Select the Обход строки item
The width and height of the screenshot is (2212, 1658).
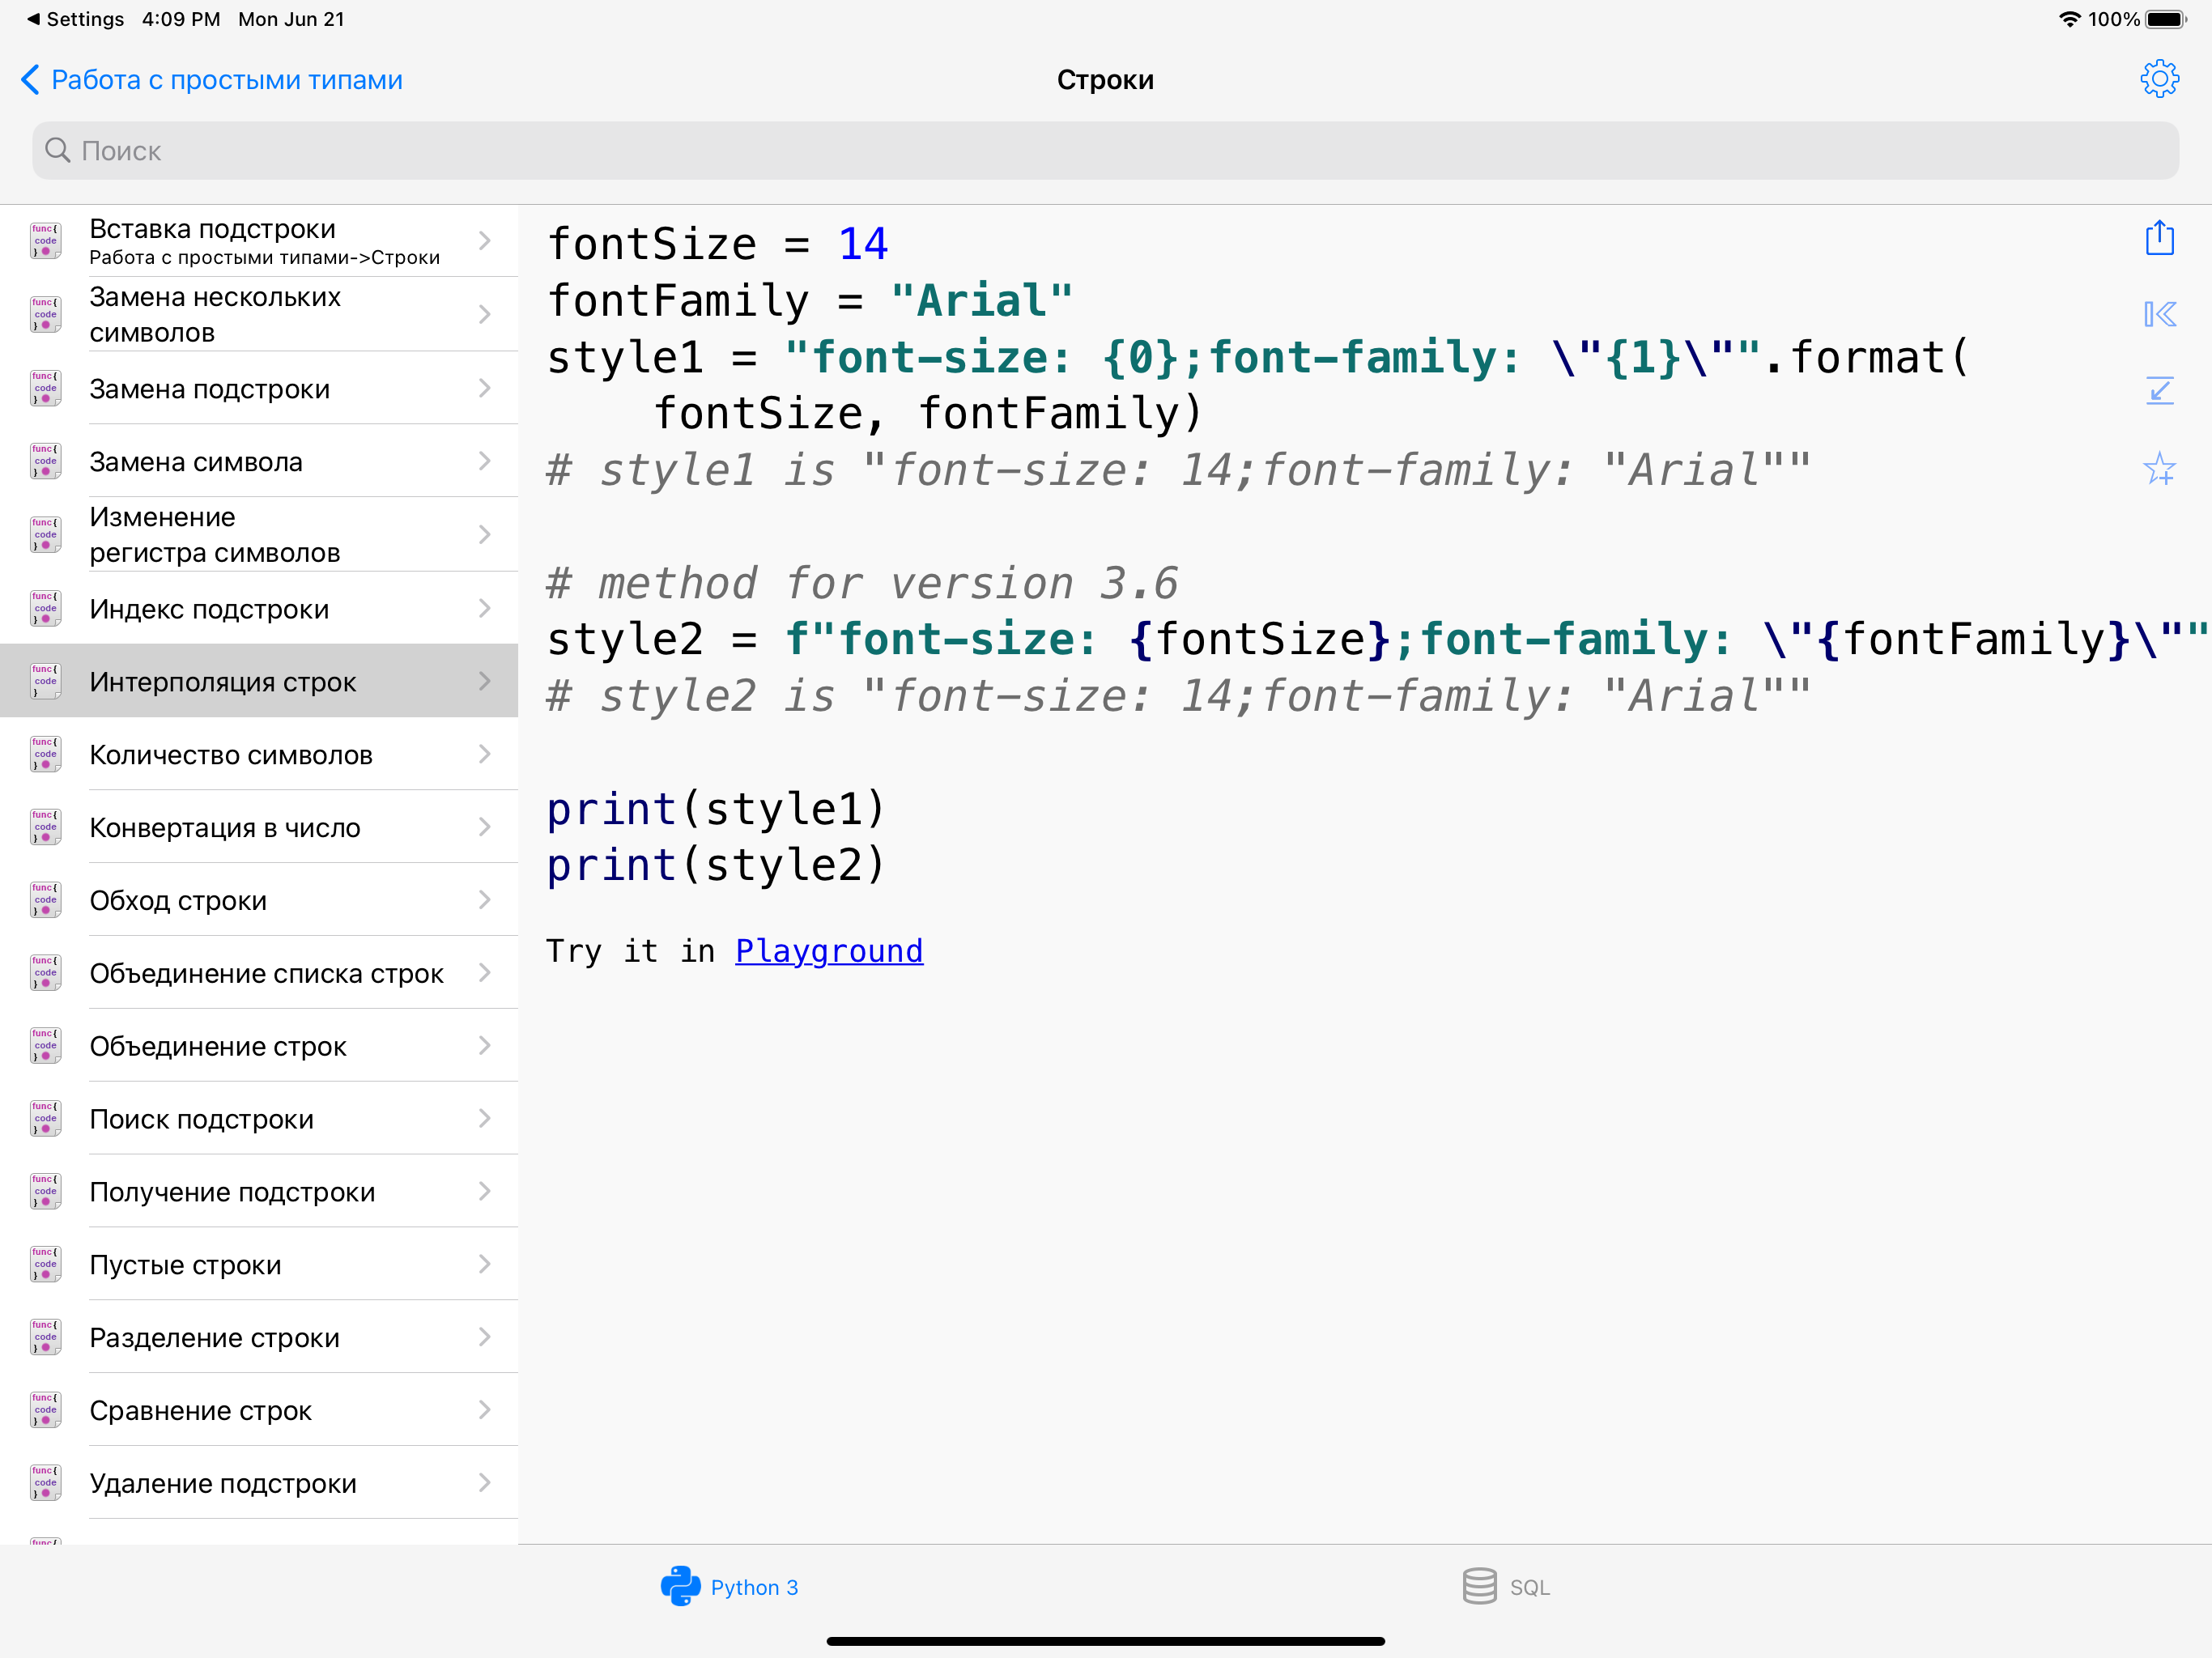click(259, 900)
